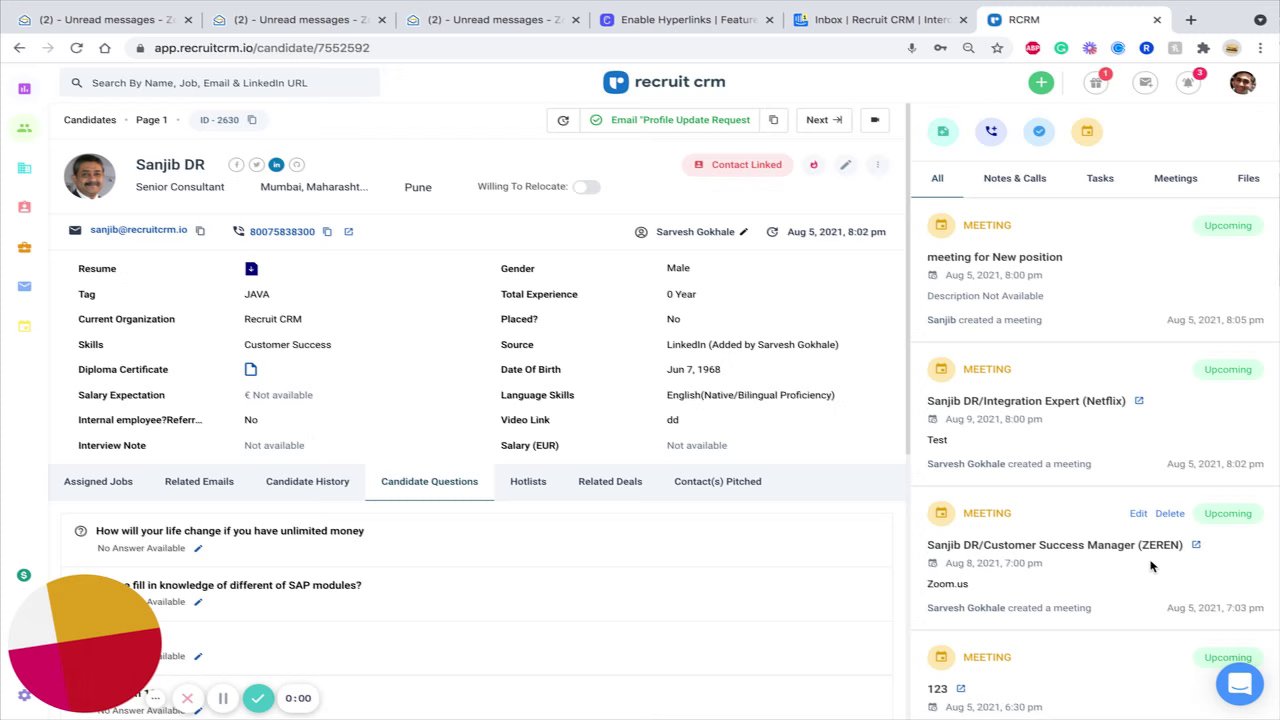Select the Candidate Questions tab
Screen dimensions: 1280x720
click(430, 481)
